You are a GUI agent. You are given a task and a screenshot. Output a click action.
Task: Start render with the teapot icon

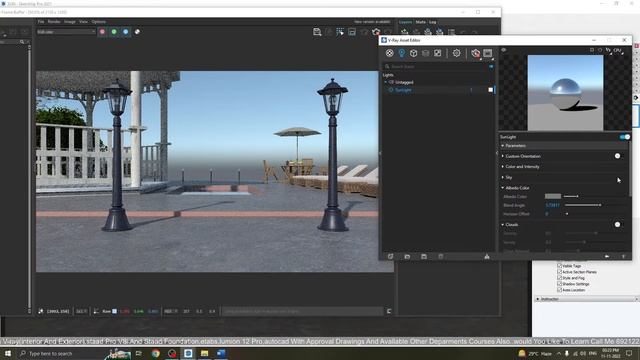point(476,53)
